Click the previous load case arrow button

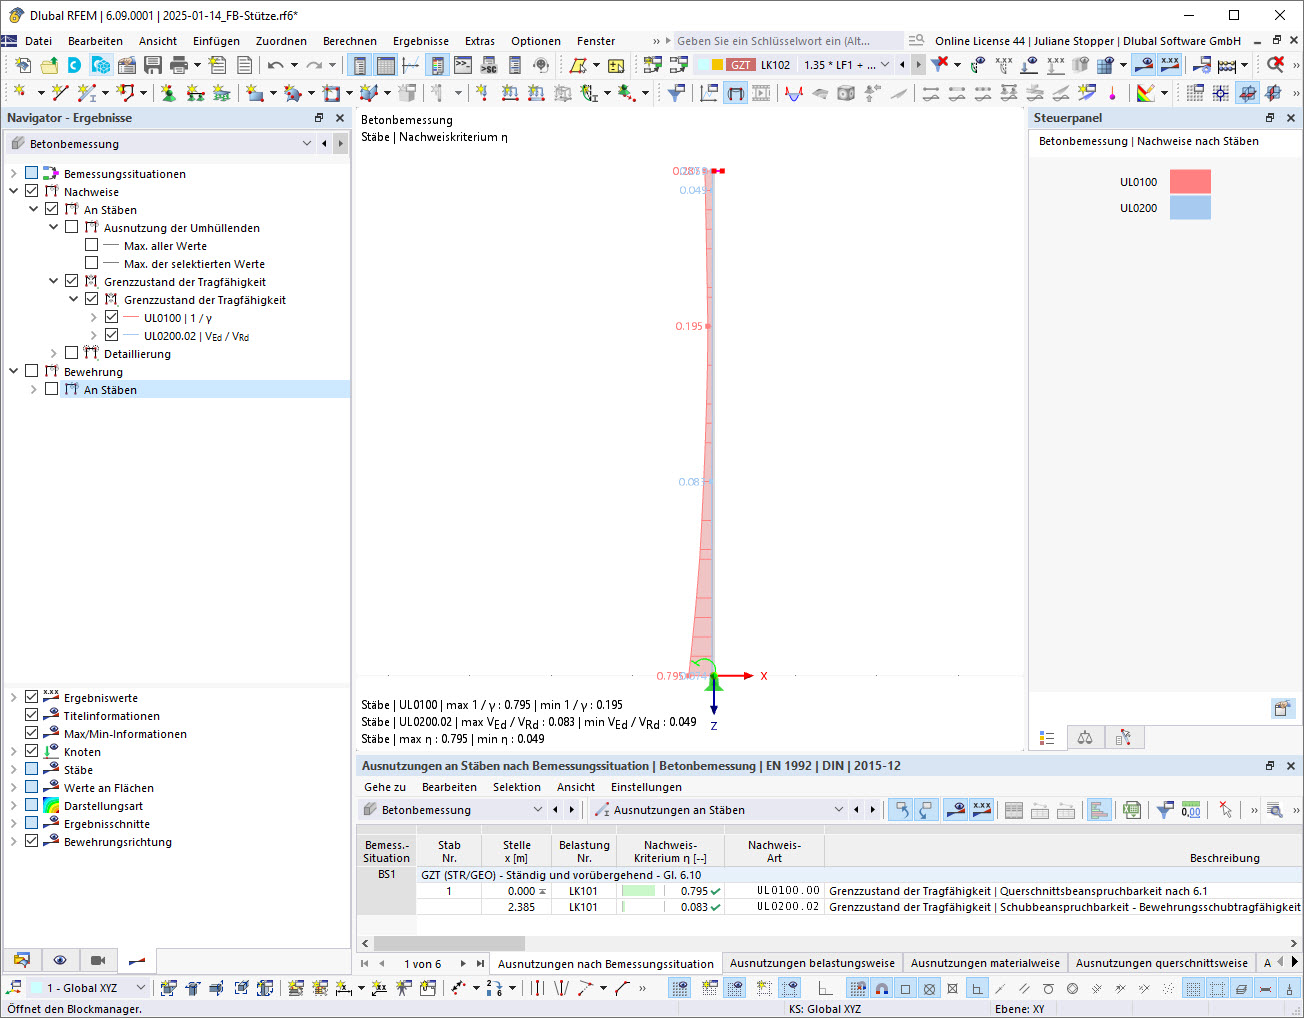[x=902, y=65]
